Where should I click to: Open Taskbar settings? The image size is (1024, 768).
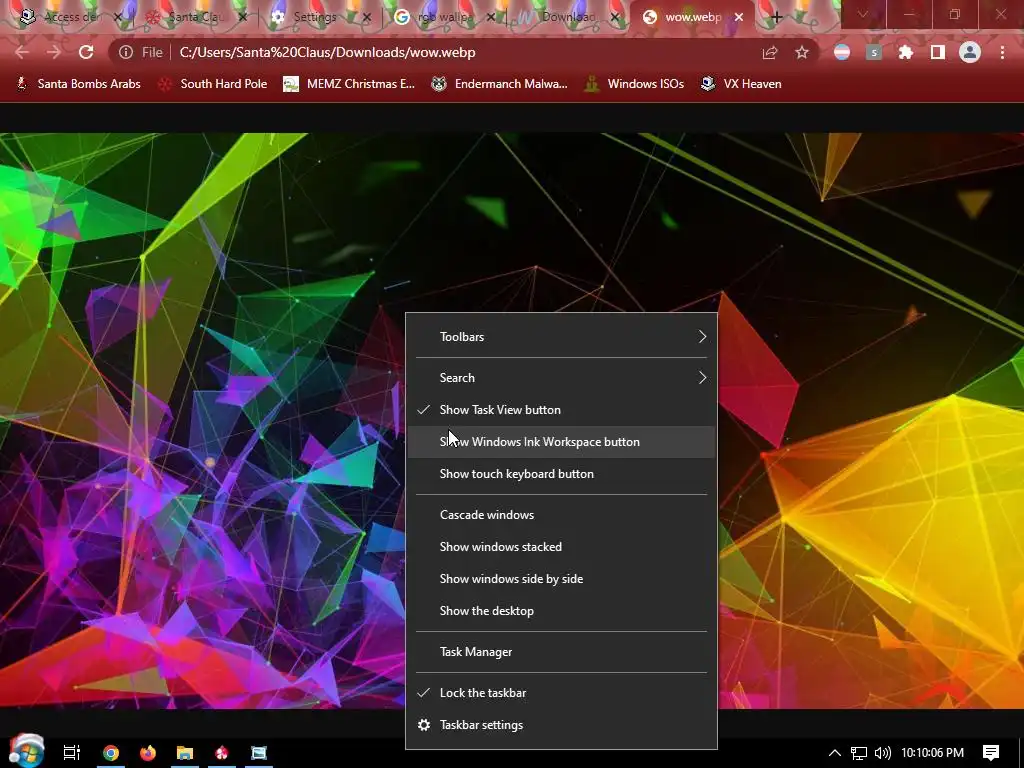coord(562,725)
